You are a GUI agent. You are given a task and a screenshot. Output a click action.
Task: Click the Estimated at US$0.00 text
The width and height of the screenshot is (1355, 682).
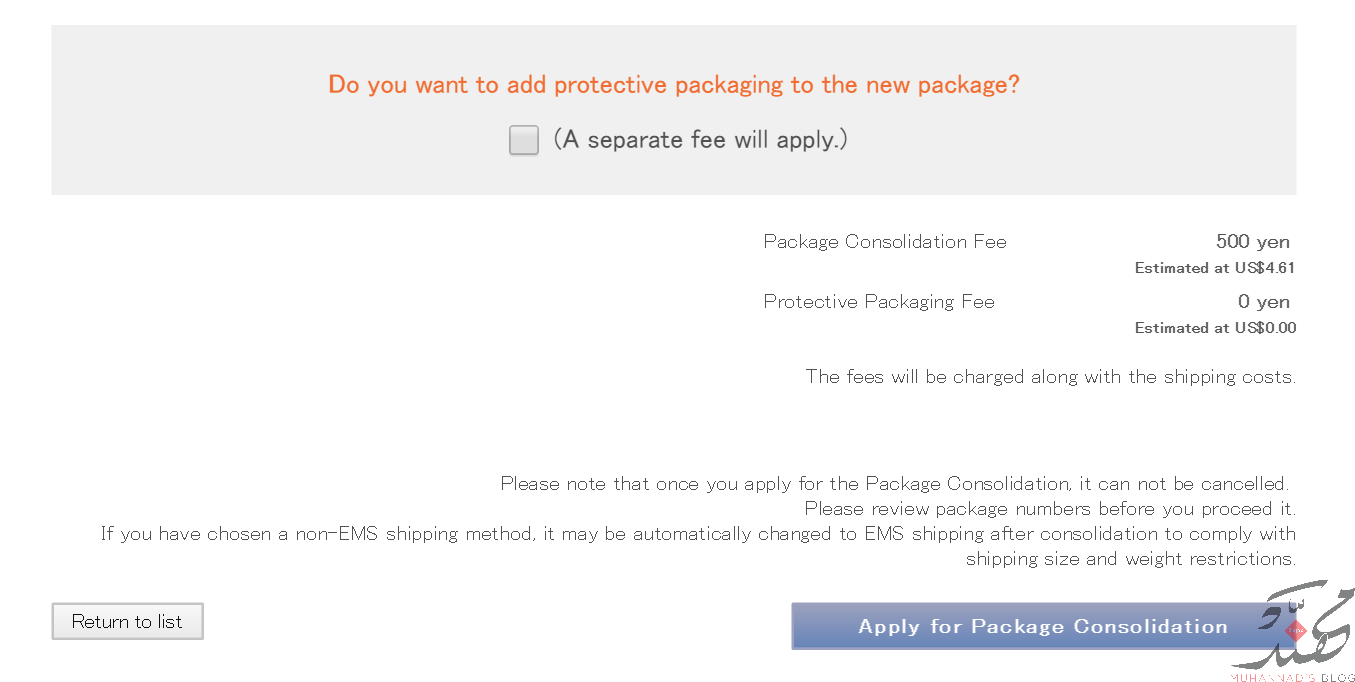pos(1215,328)
